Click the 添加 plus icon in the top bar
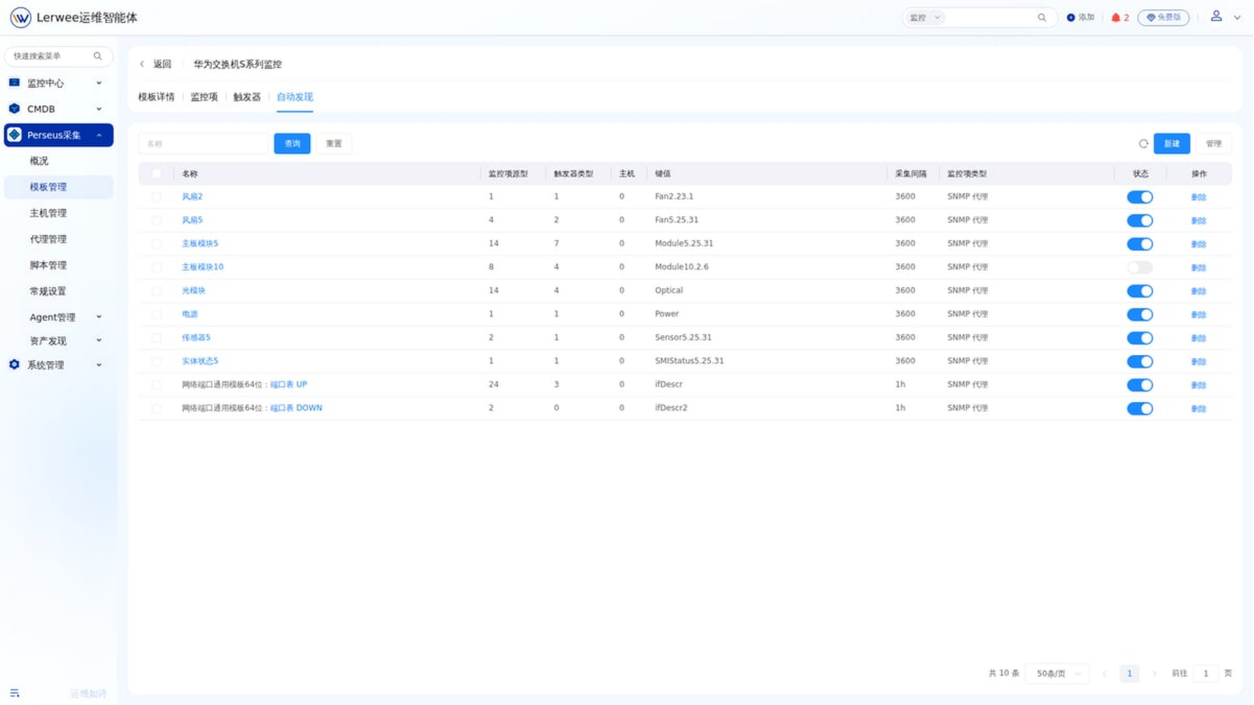The width and height of the screenshot is (1254, 705). tap(1071, 18)
